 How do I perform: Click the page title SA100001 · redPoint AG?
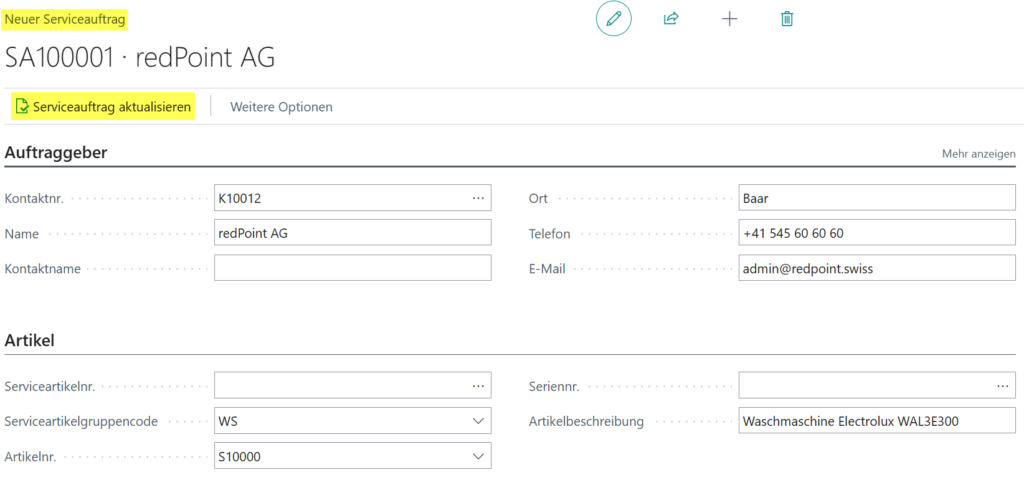pyautogui.click(x=140, y=58)
